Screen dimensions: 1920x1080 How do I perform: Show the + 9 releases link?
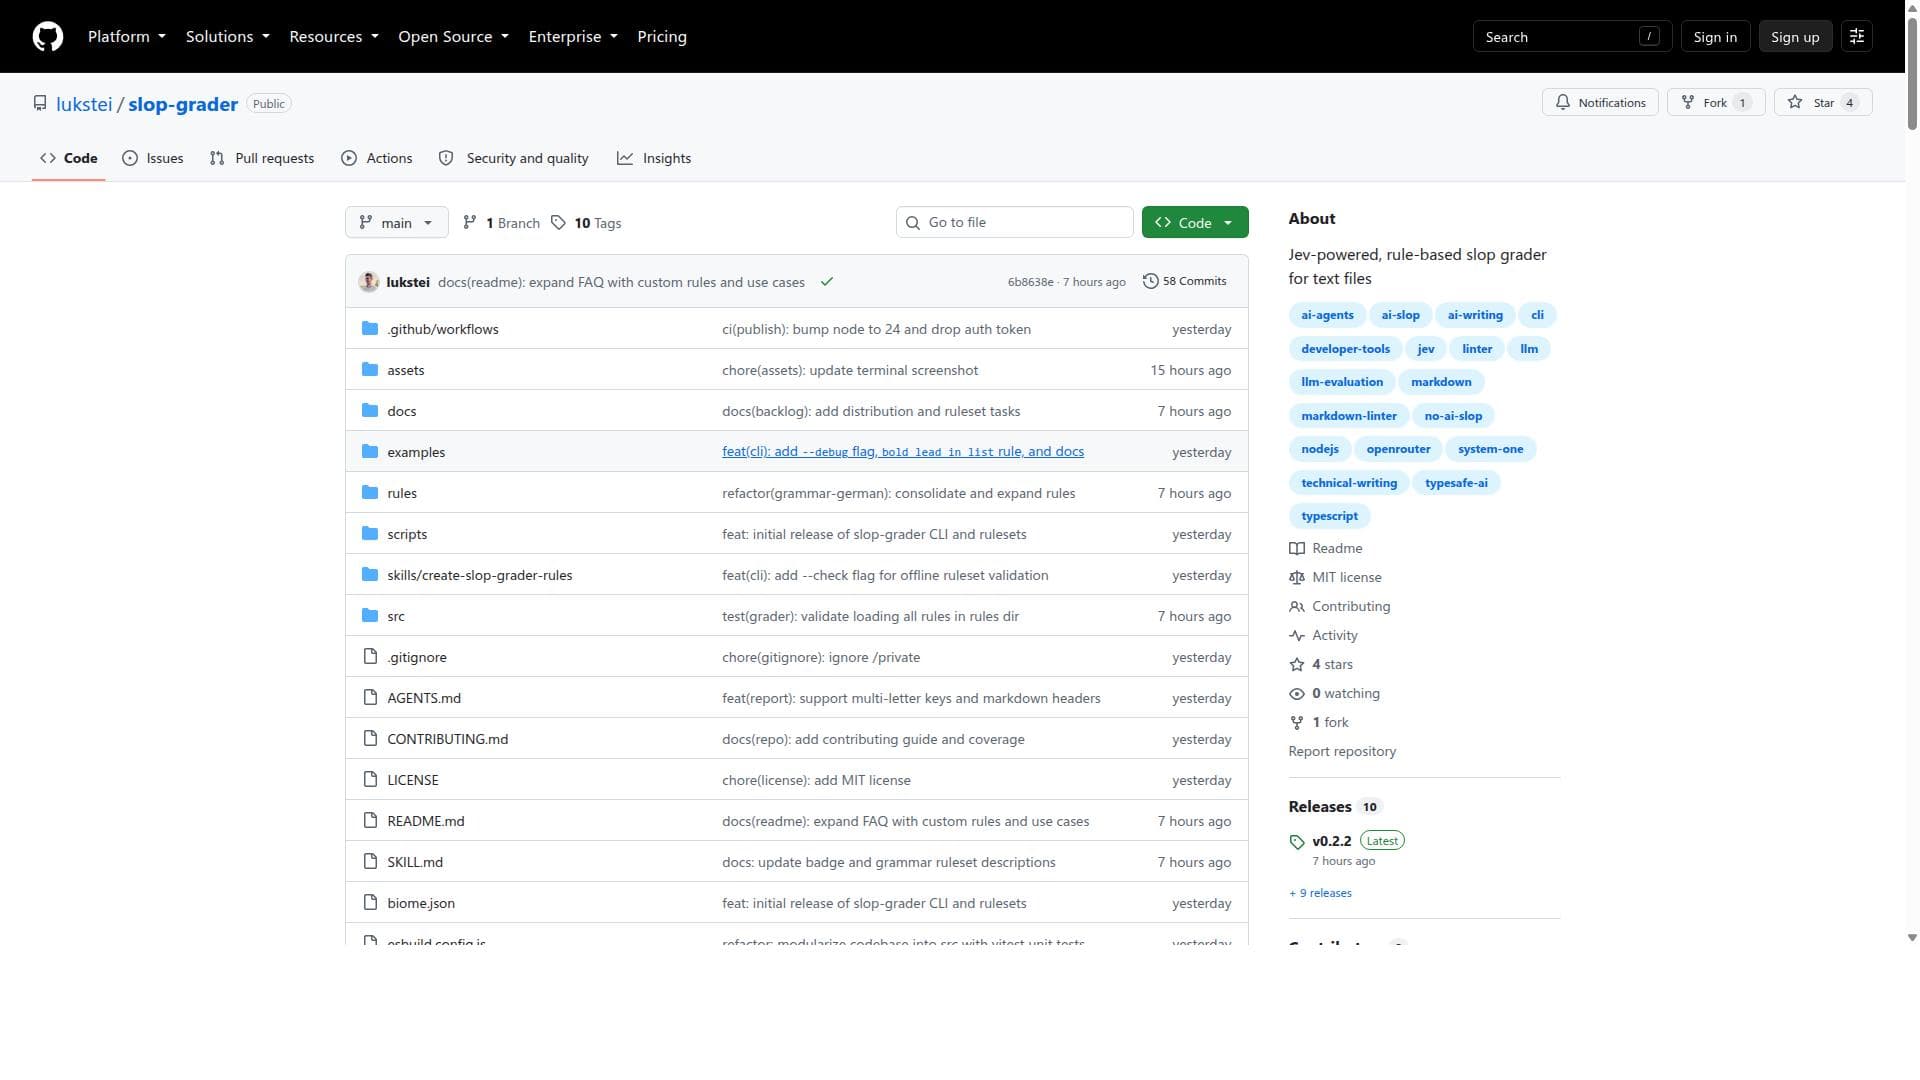(1320, 894)
